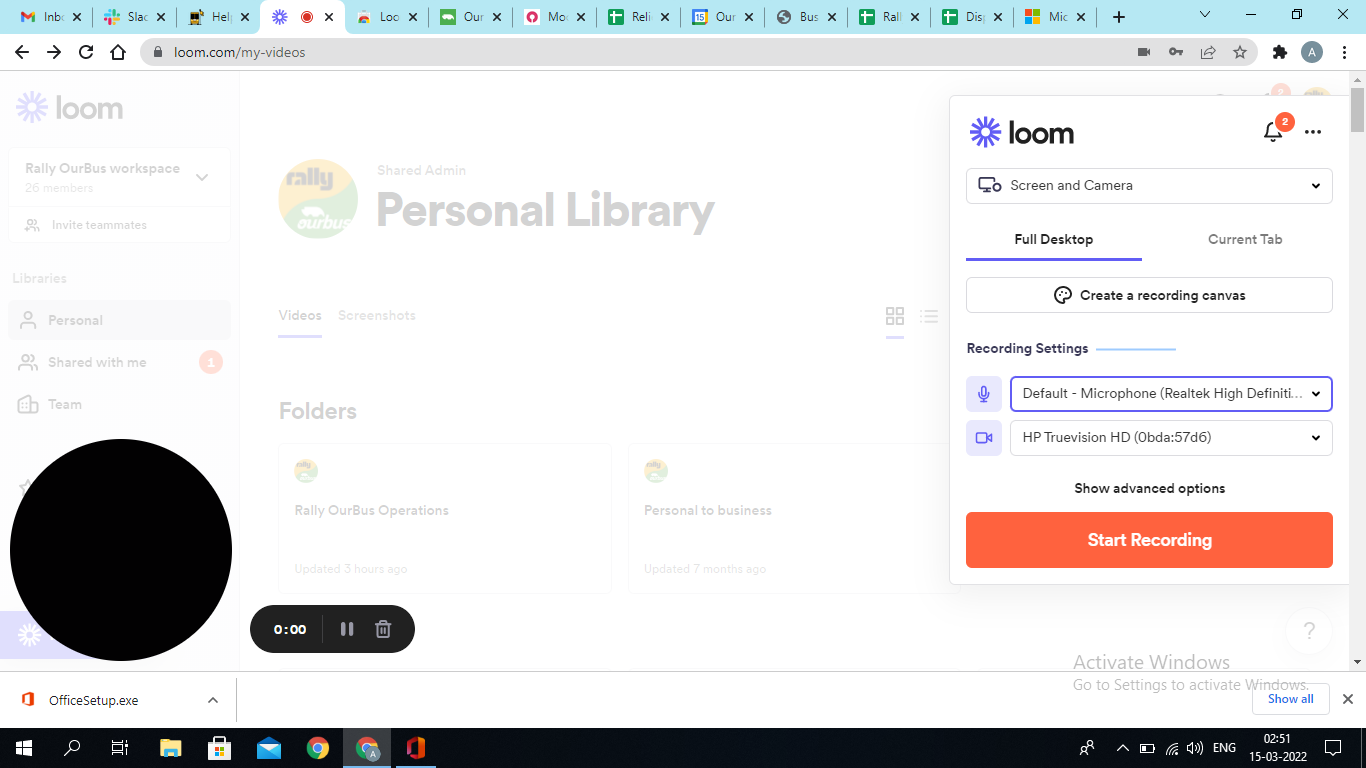Open the tab search chevron in title bar

click(1205, 15)
